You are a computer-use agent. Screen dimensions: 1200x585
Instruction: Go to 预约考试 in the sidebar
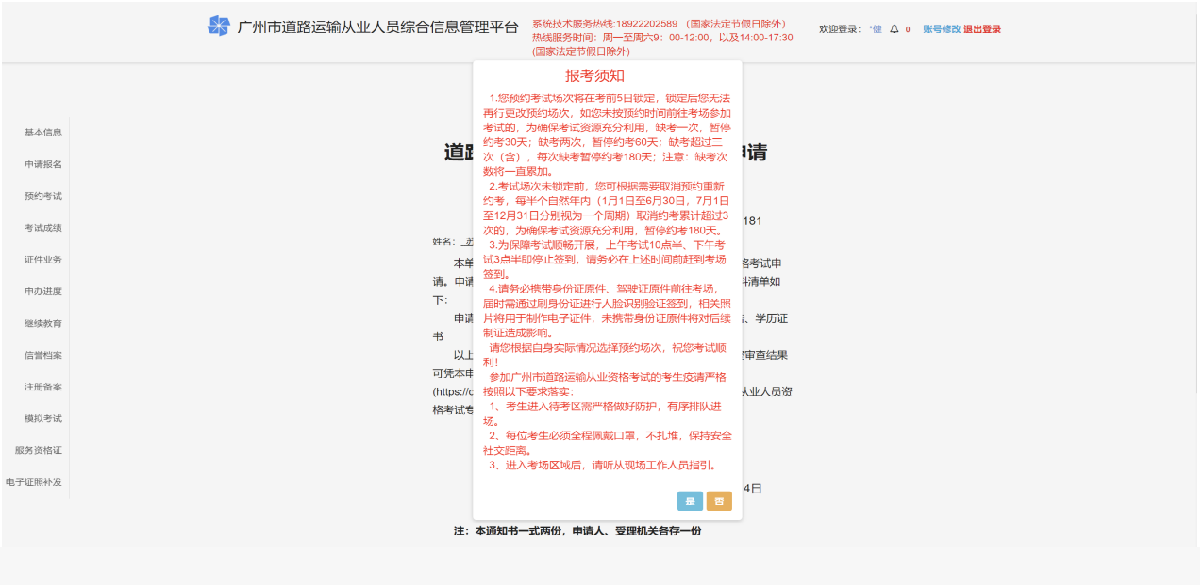pyautogui.click(x=43, y=196)
